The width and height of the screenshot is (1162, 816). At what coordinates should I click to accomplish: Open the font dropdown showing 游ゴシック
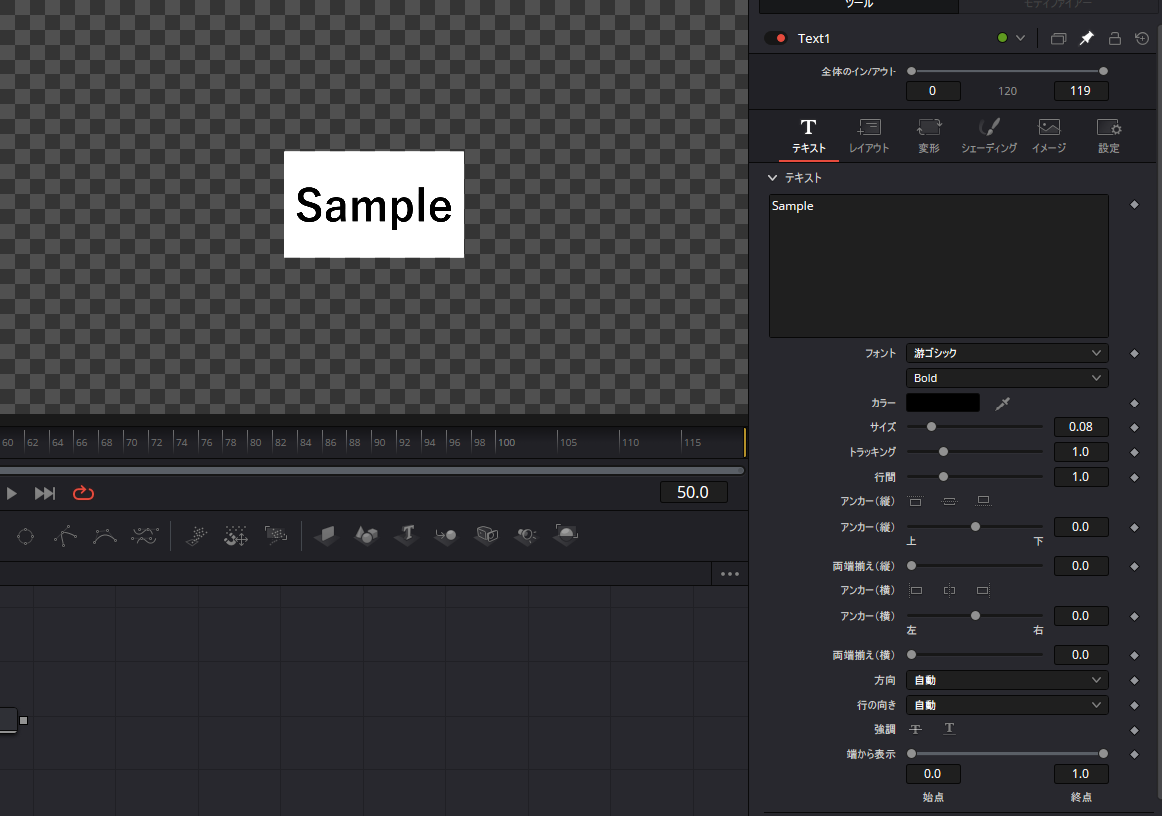[x=1006, y=352]
